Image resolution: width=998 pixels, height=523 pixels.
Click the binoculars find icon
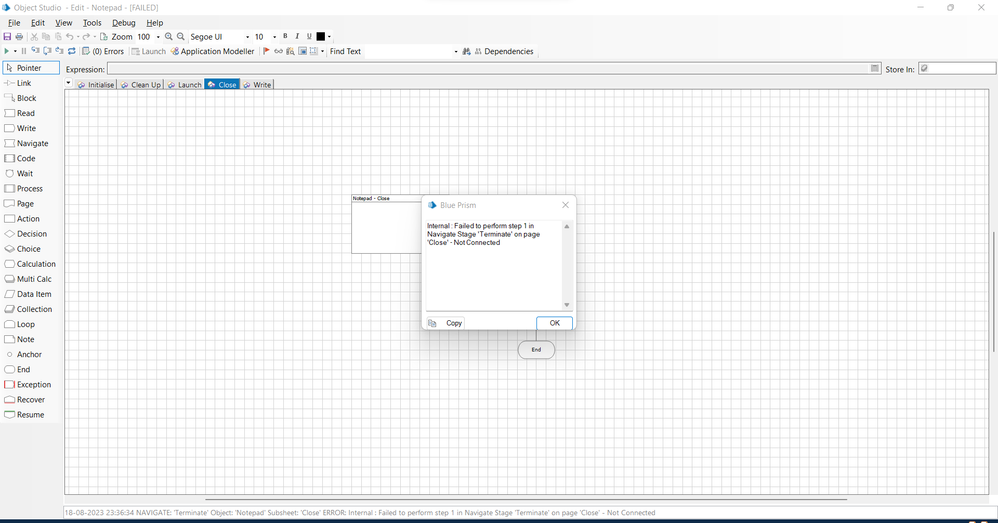tap(467, 52)
